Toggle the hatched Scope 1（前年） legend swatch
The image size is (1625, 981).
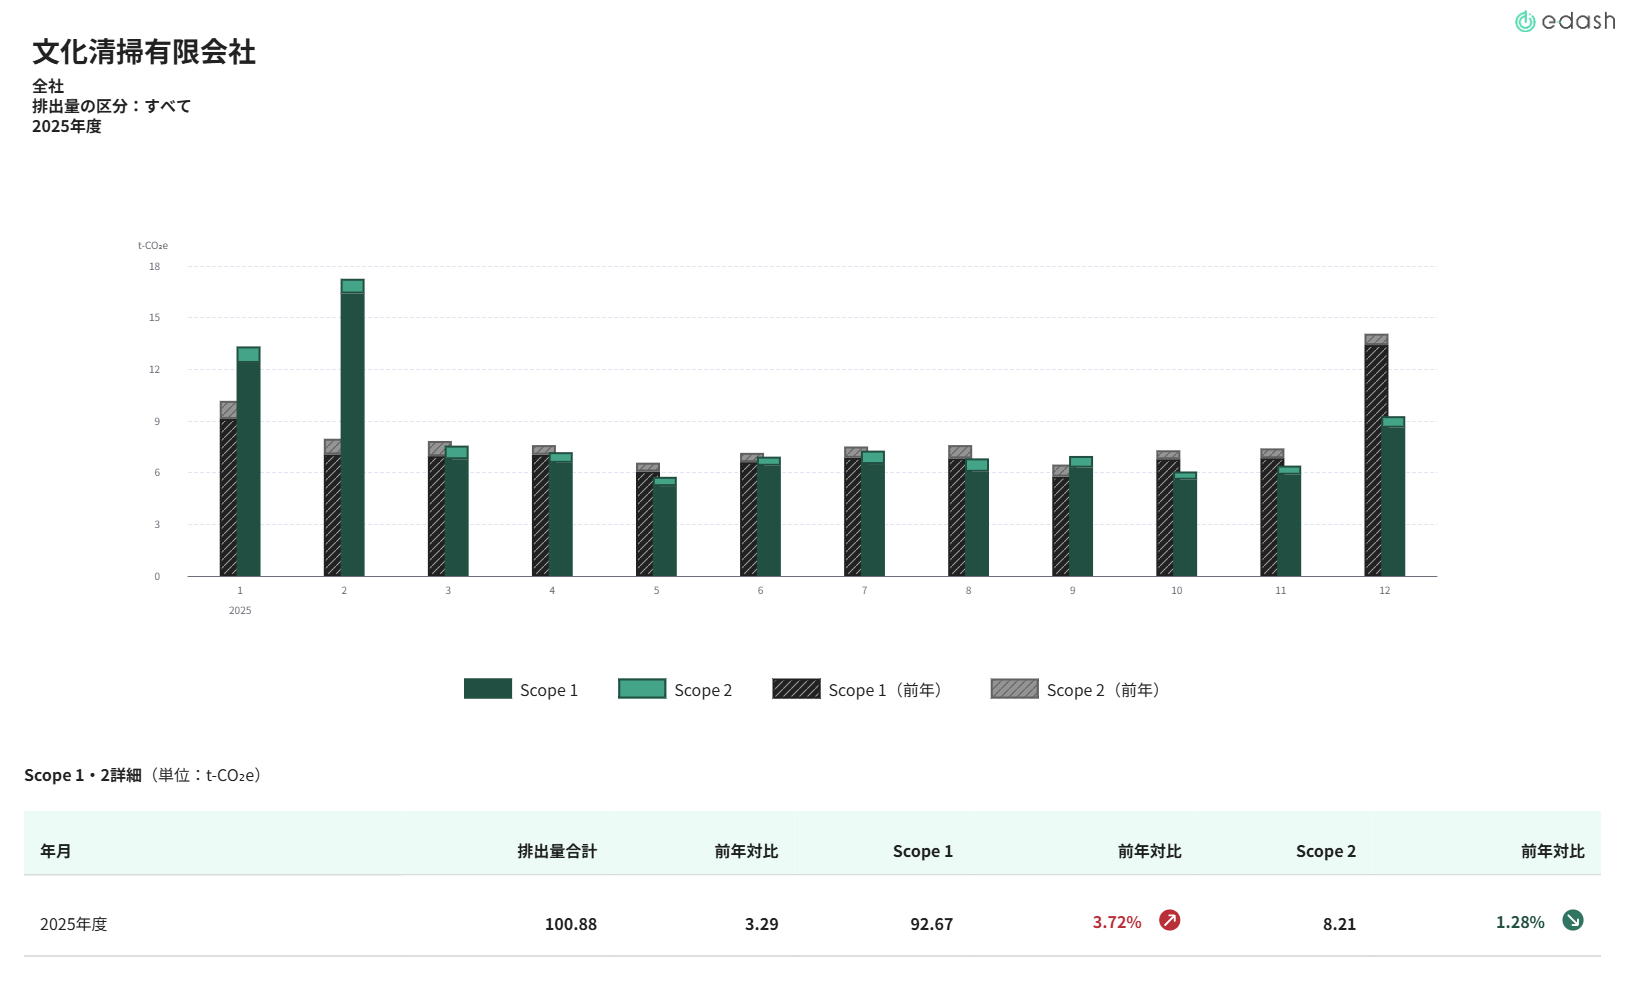coord(796,689)
